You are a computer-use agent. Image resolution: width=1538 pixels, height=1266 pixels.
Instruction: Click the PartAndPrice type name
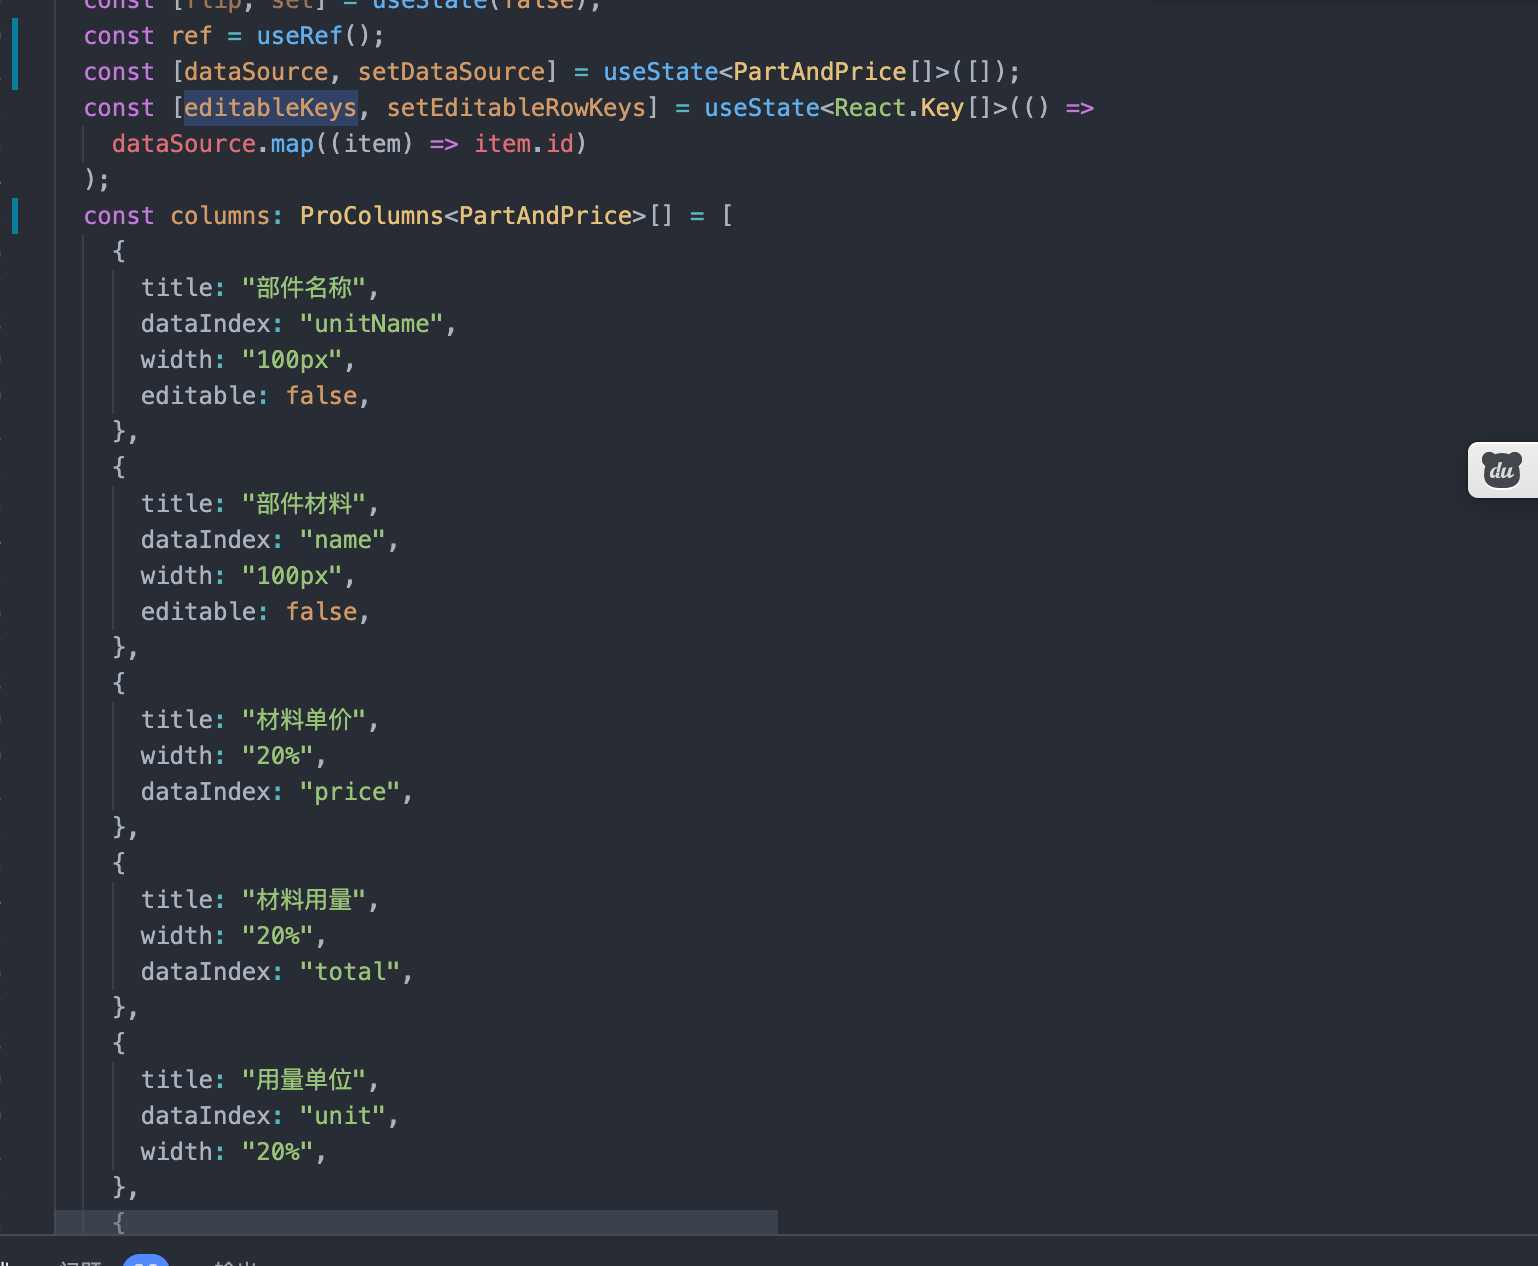coord(817,71)
